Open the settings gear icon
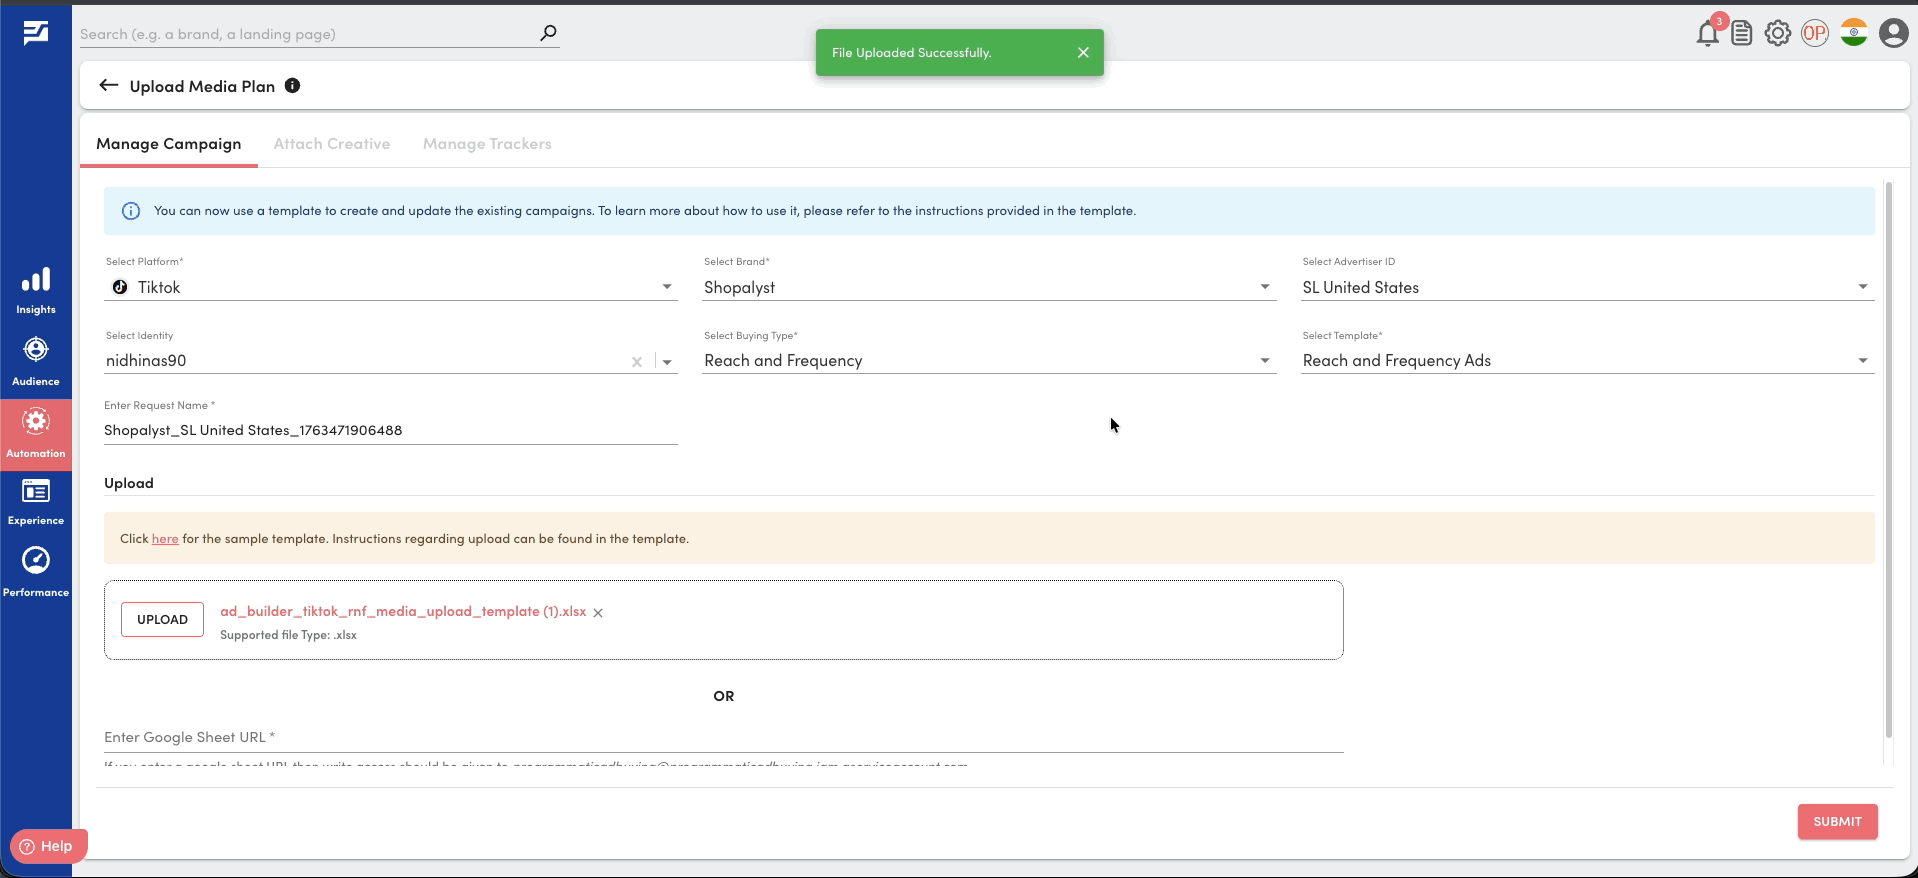This screenshot has width=1918, height=878. pyautogui.click(x=1778, y=33)
